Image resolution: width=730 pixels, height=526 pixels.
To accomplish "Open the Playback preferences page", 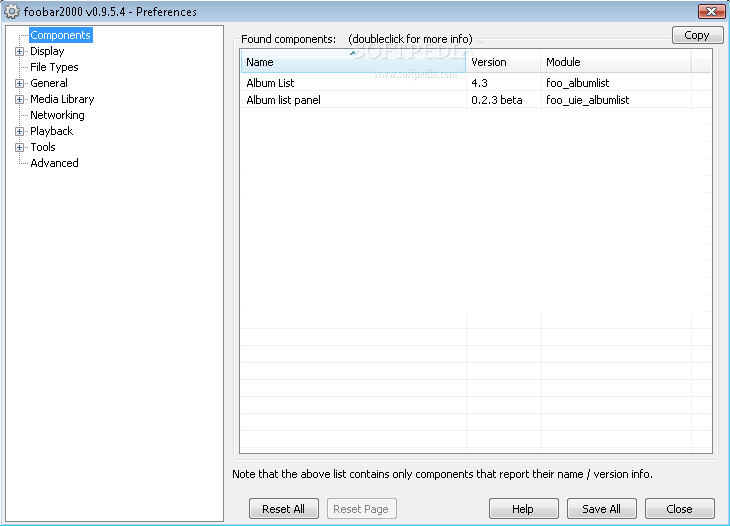I will [x=51, y=131].
